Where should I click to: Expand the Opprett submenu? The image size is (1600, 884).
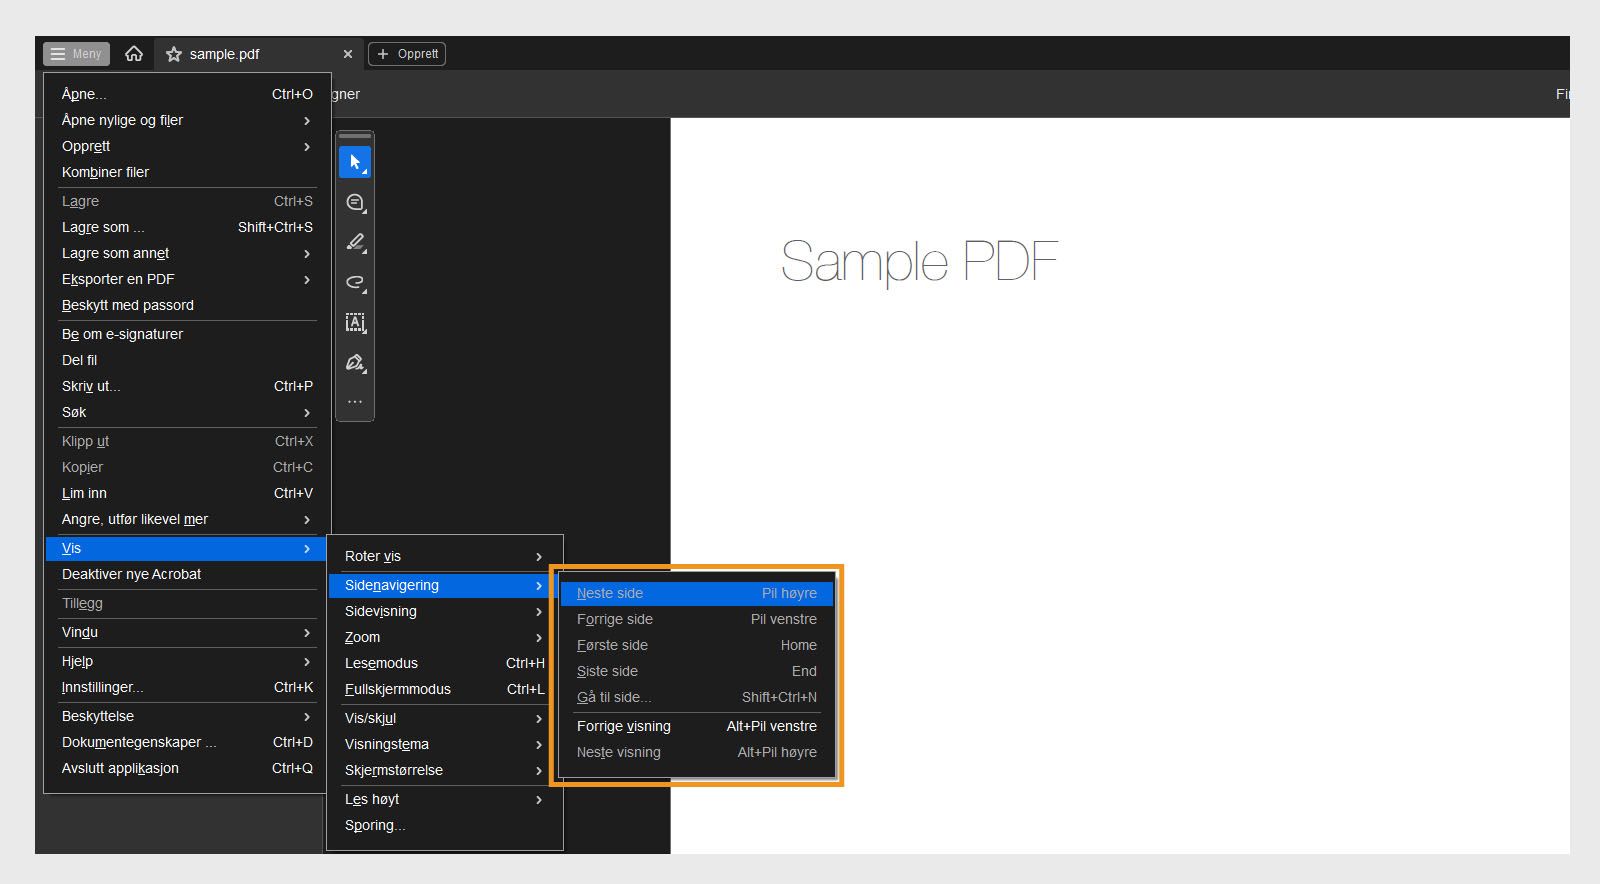[x=187, y=146]
